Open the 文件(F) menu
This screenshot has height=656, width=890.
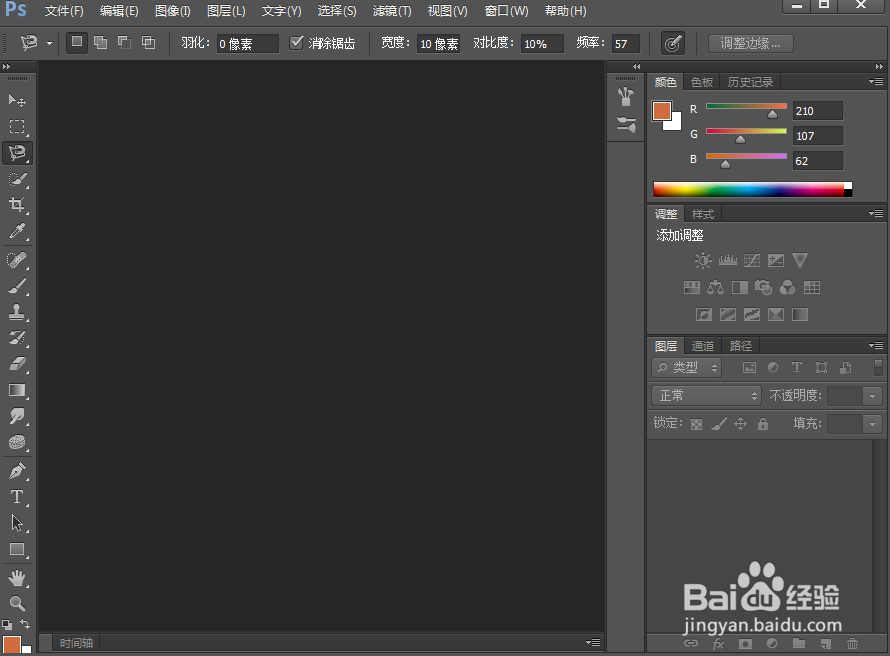coord(64,11)
